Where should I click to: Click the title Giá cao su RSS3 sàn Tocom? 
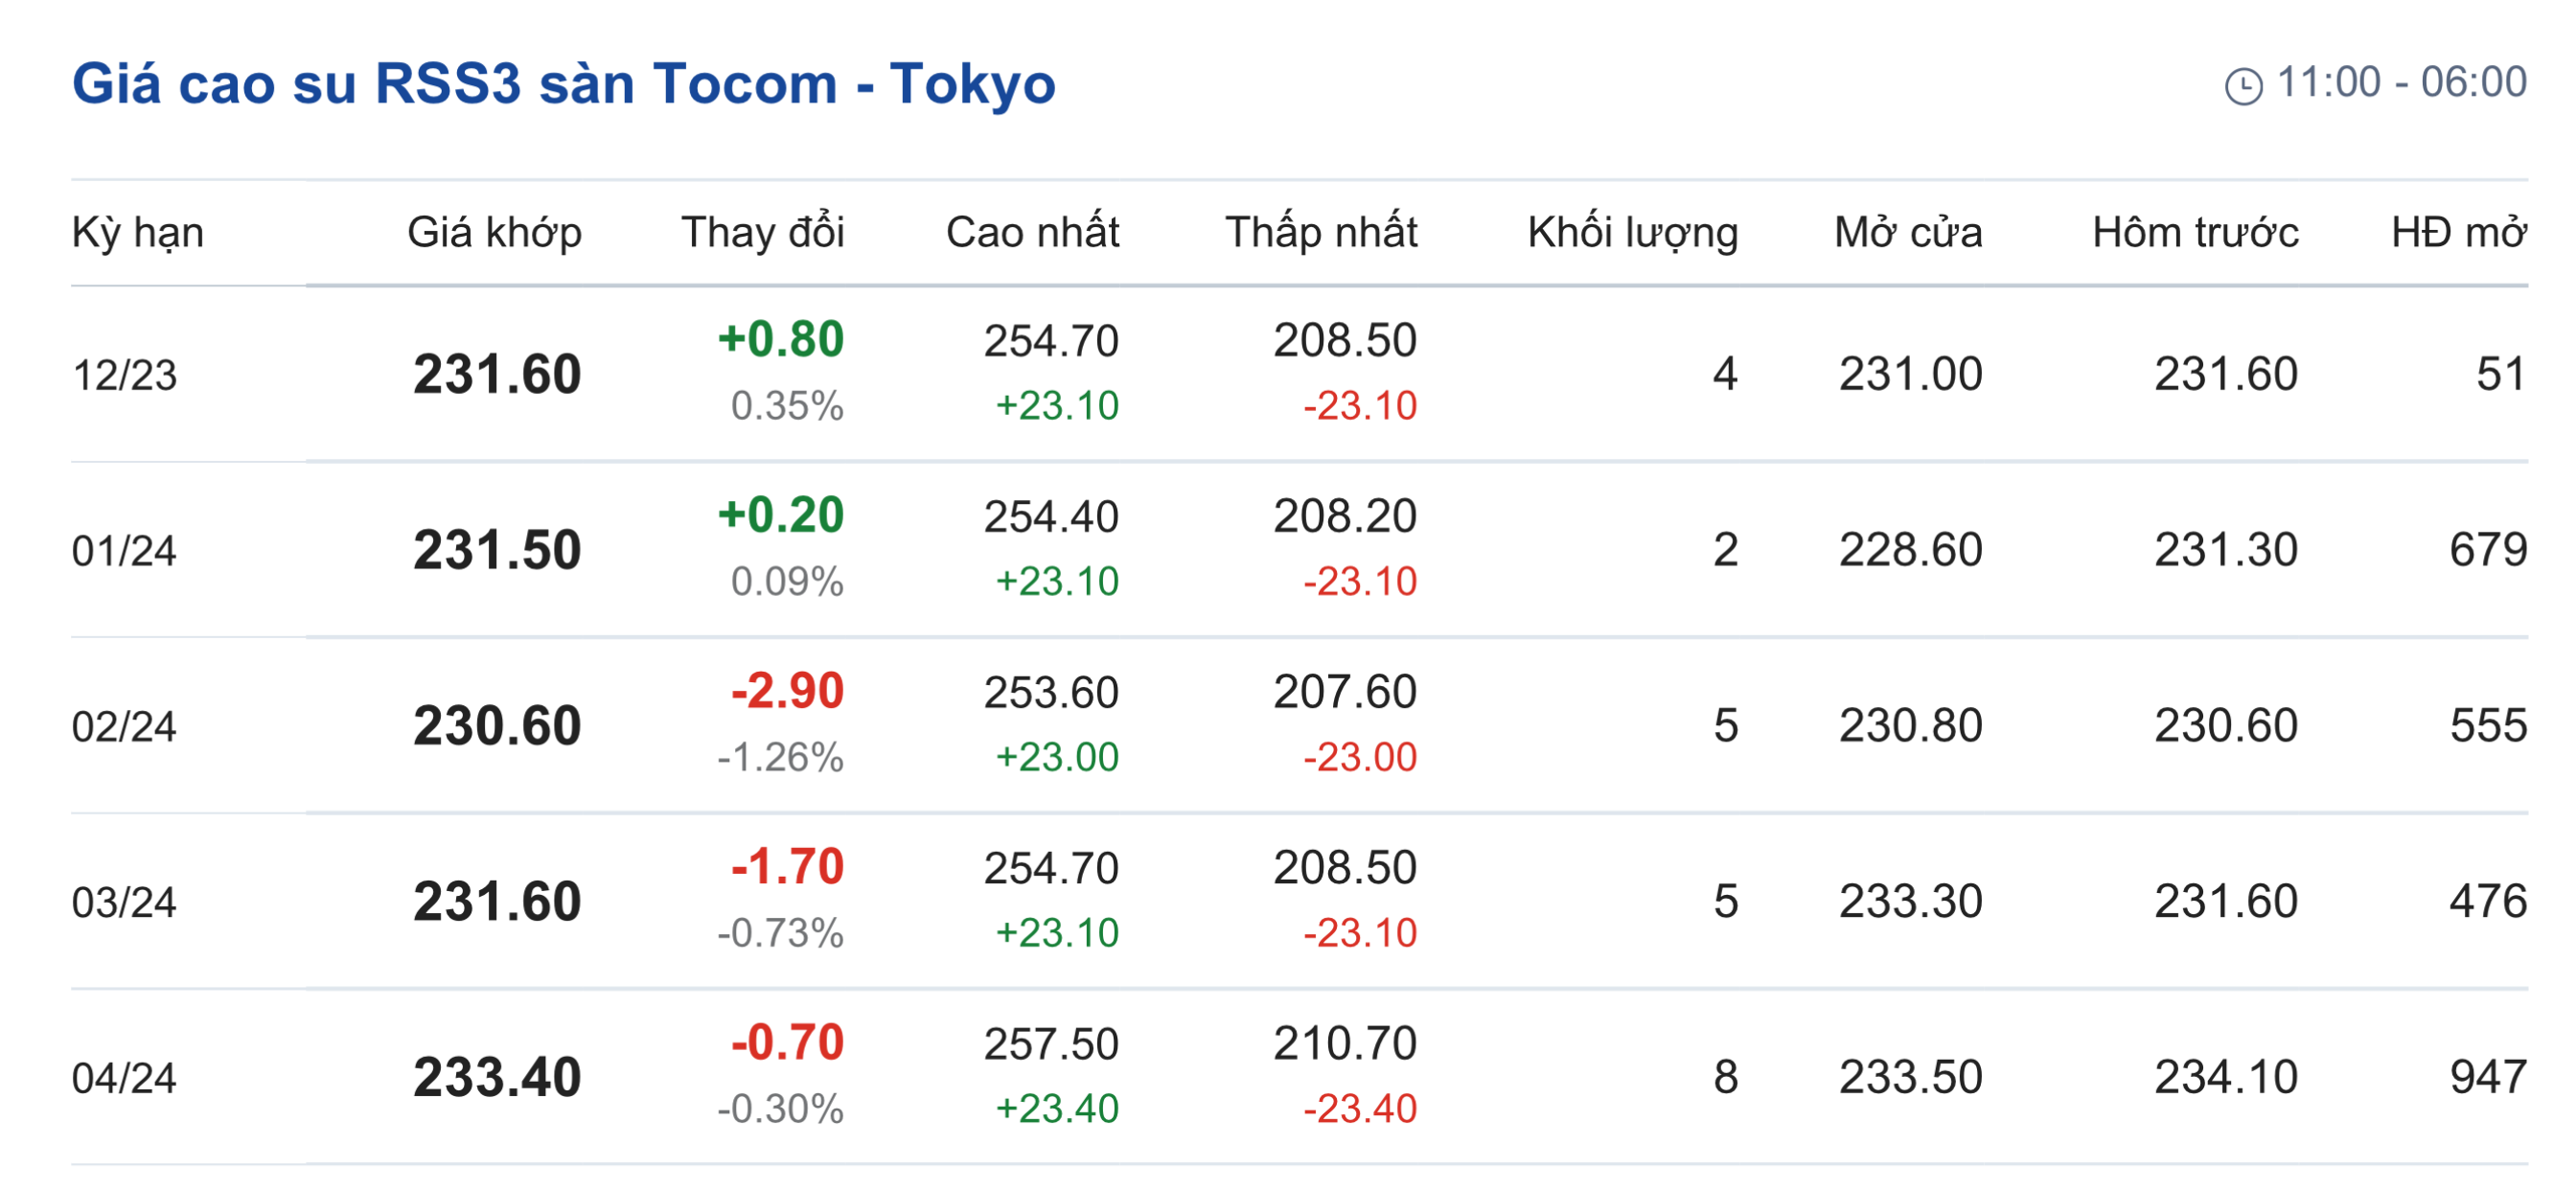point(563,83)
